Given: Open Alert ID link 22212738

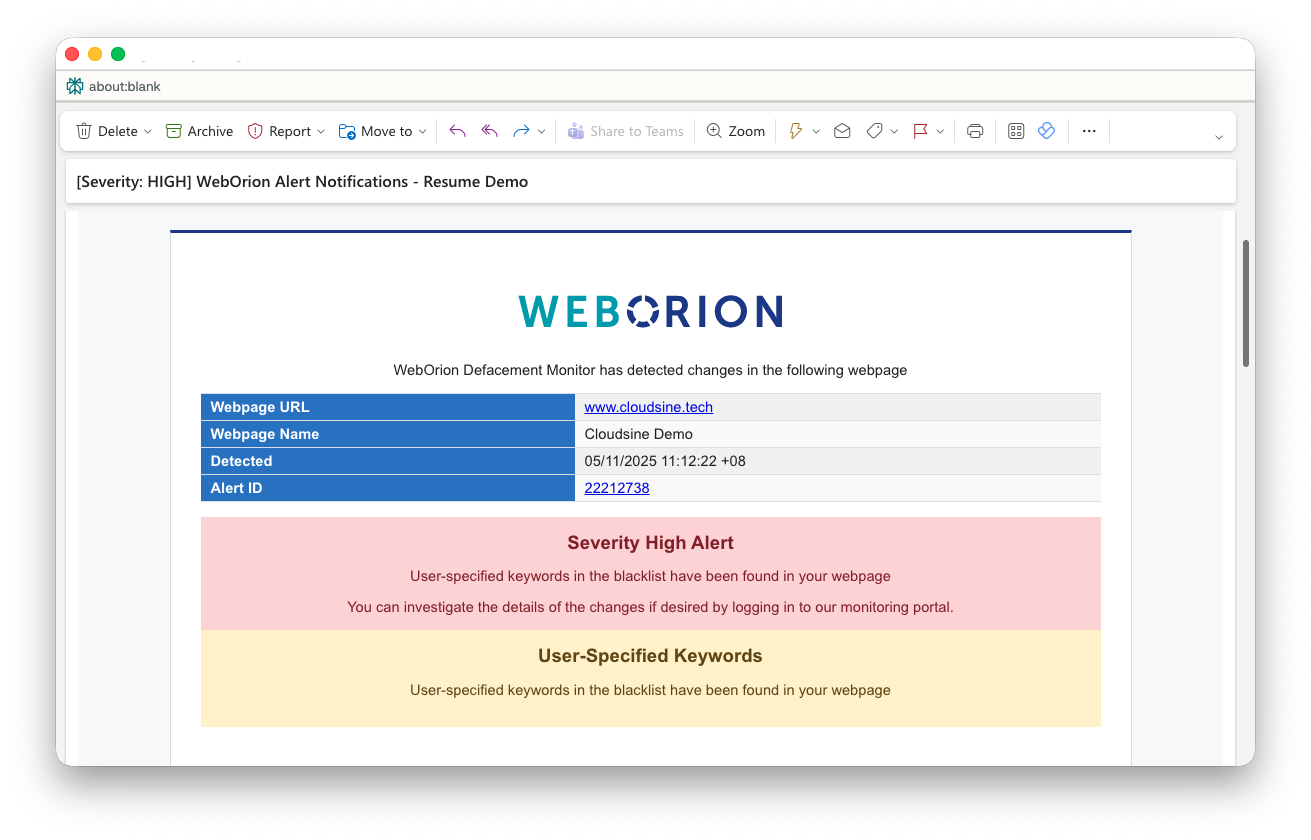Looking at the screenshot, I should point(617,488).
